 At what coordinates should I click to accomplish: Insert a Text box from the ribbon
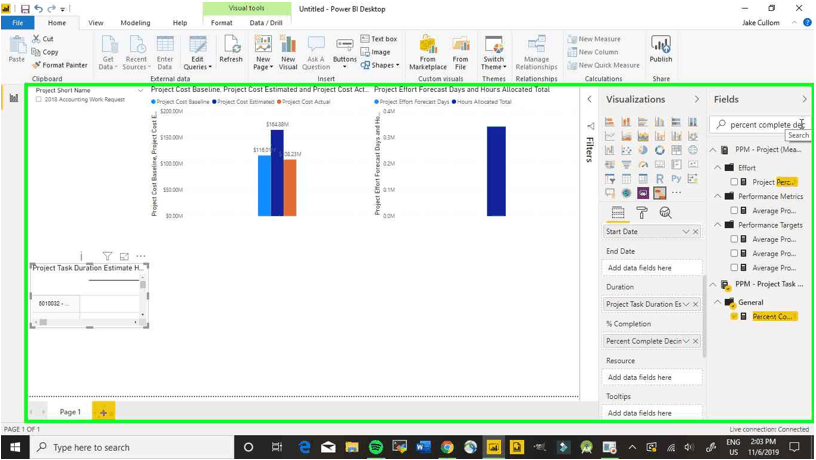(379, 39)
